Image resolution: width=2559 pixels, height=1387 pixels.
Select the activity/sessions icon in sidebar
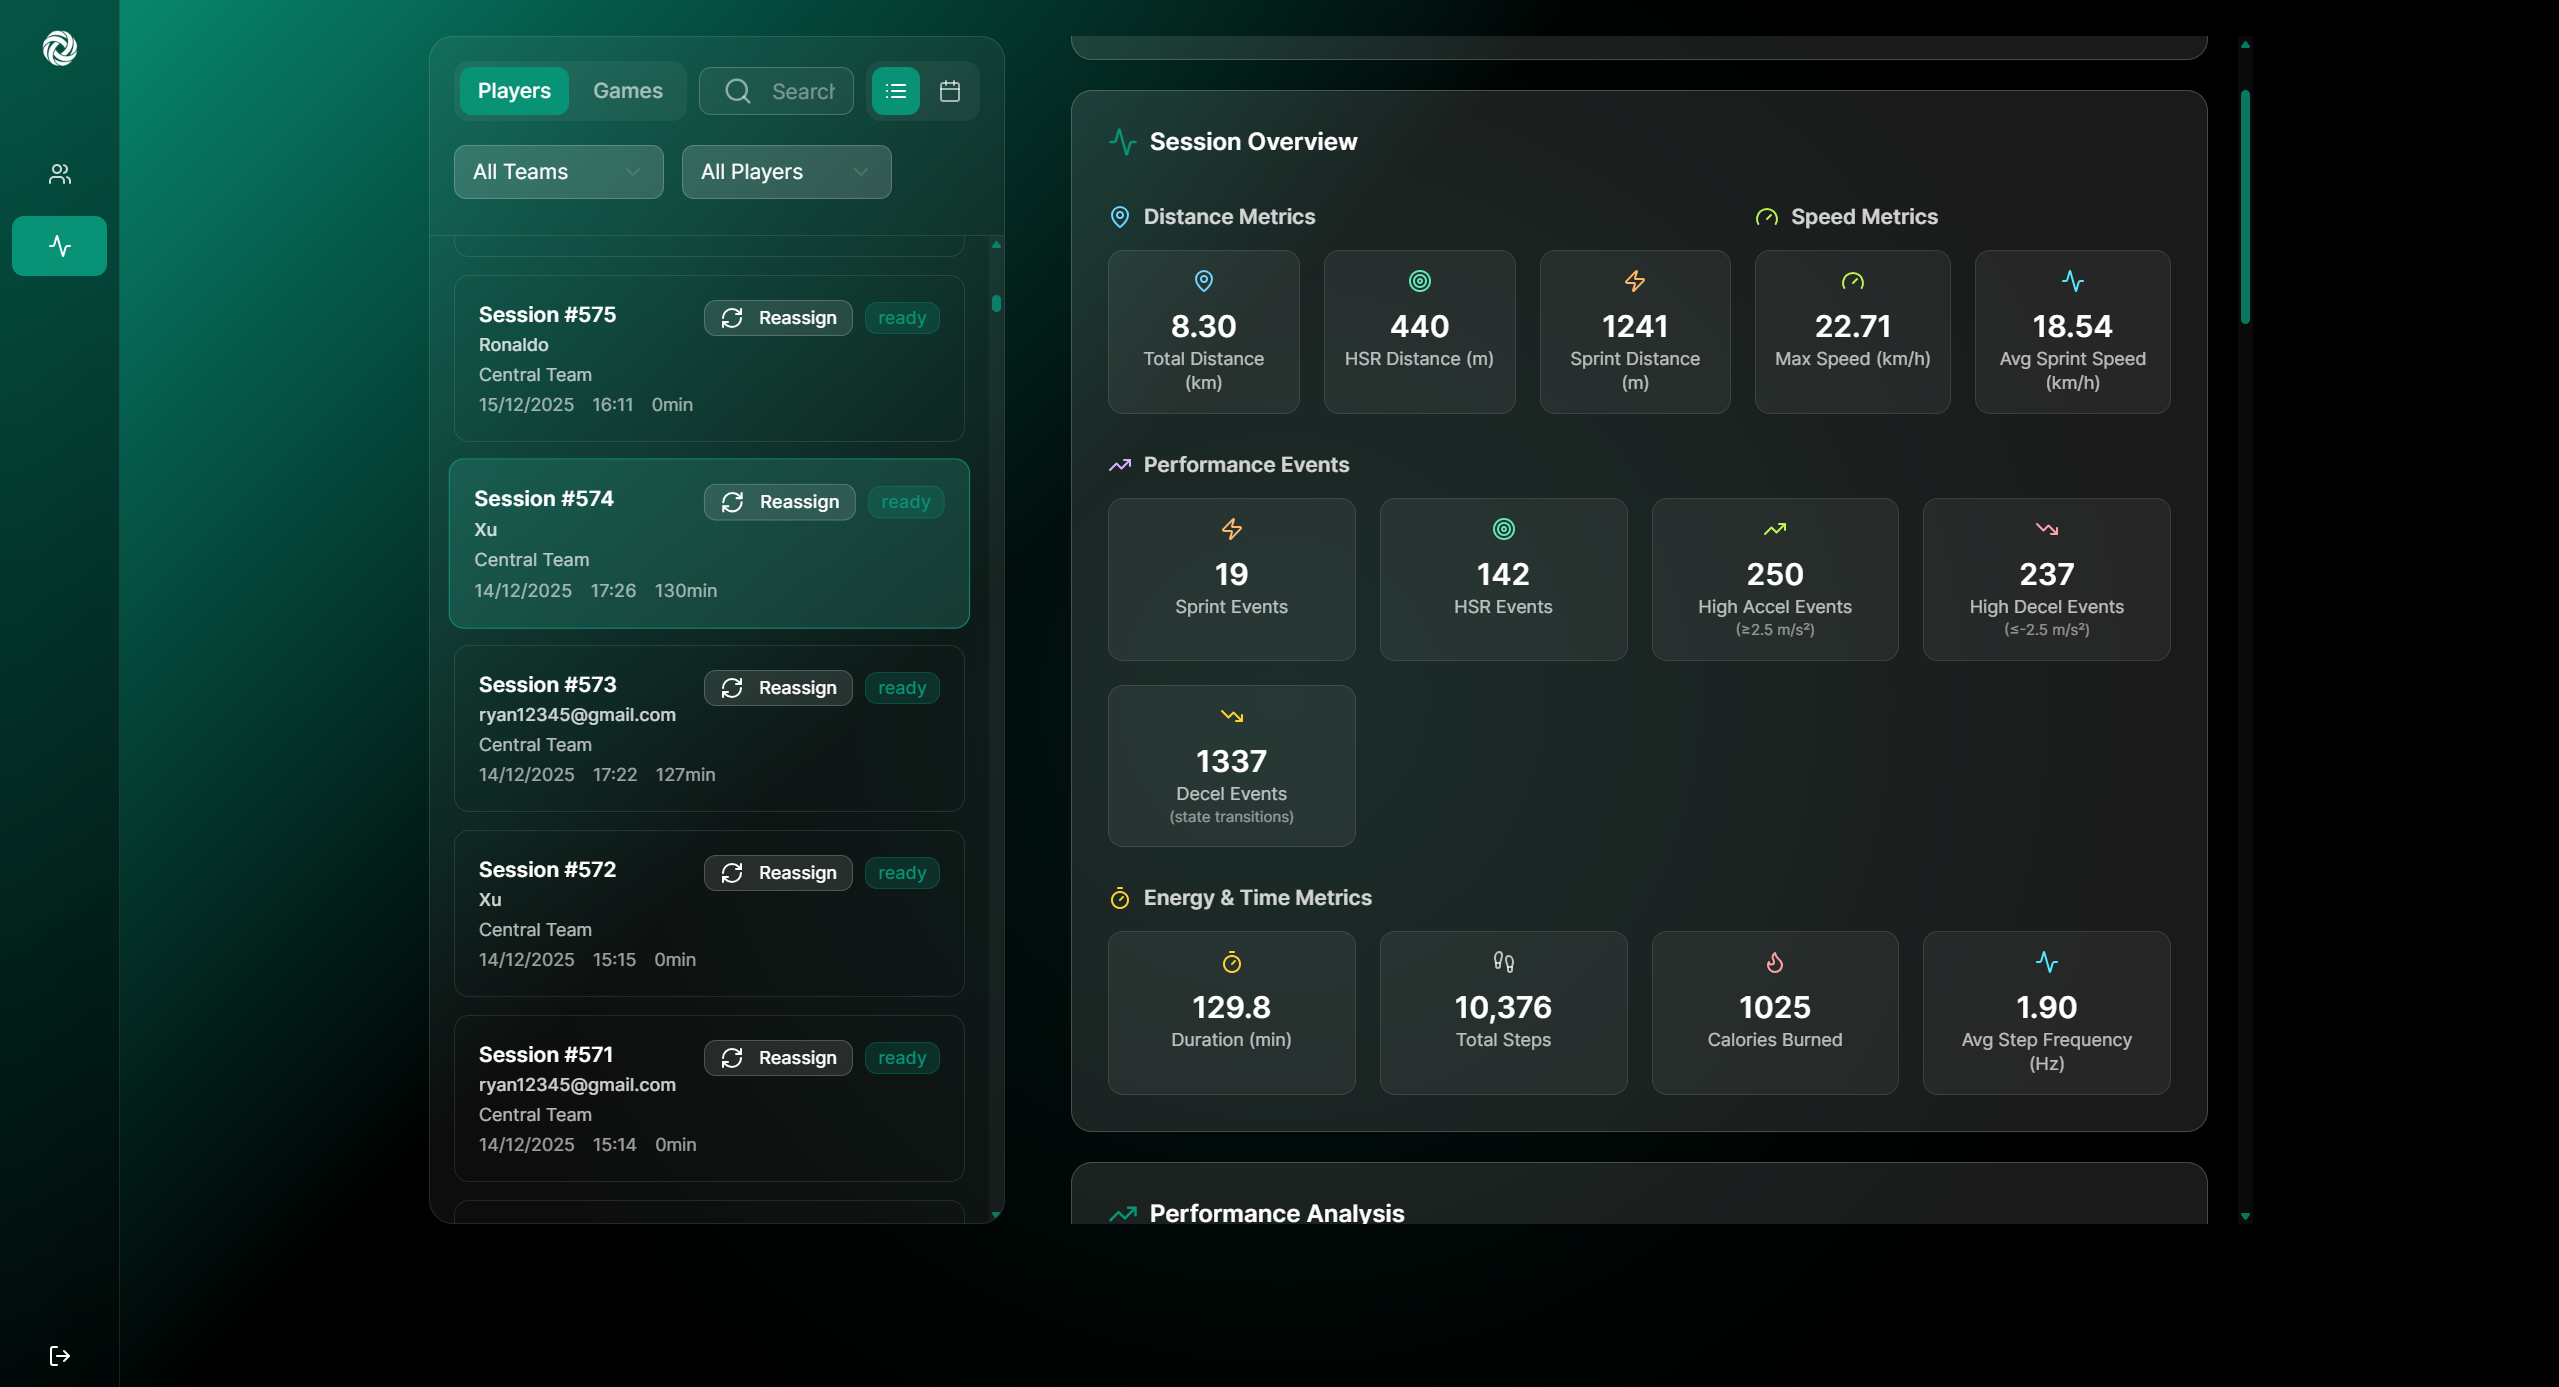pos(59,245)
